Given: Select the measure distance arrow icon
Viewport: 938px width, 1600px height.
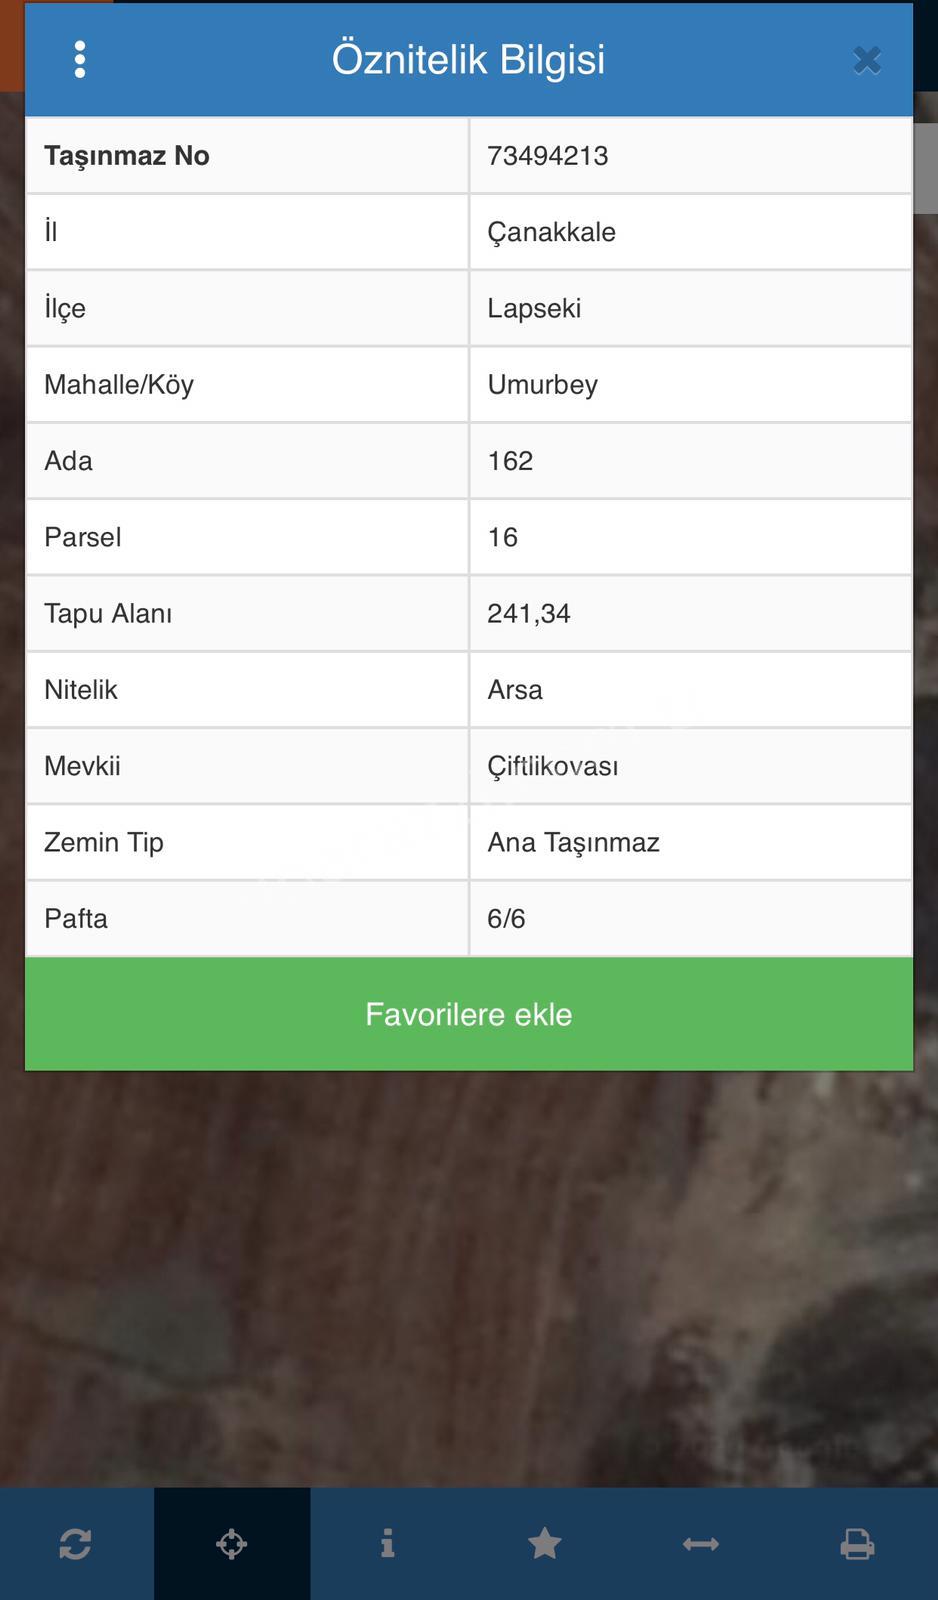Looking at the screenshot, I should (x=700, y=1544).
